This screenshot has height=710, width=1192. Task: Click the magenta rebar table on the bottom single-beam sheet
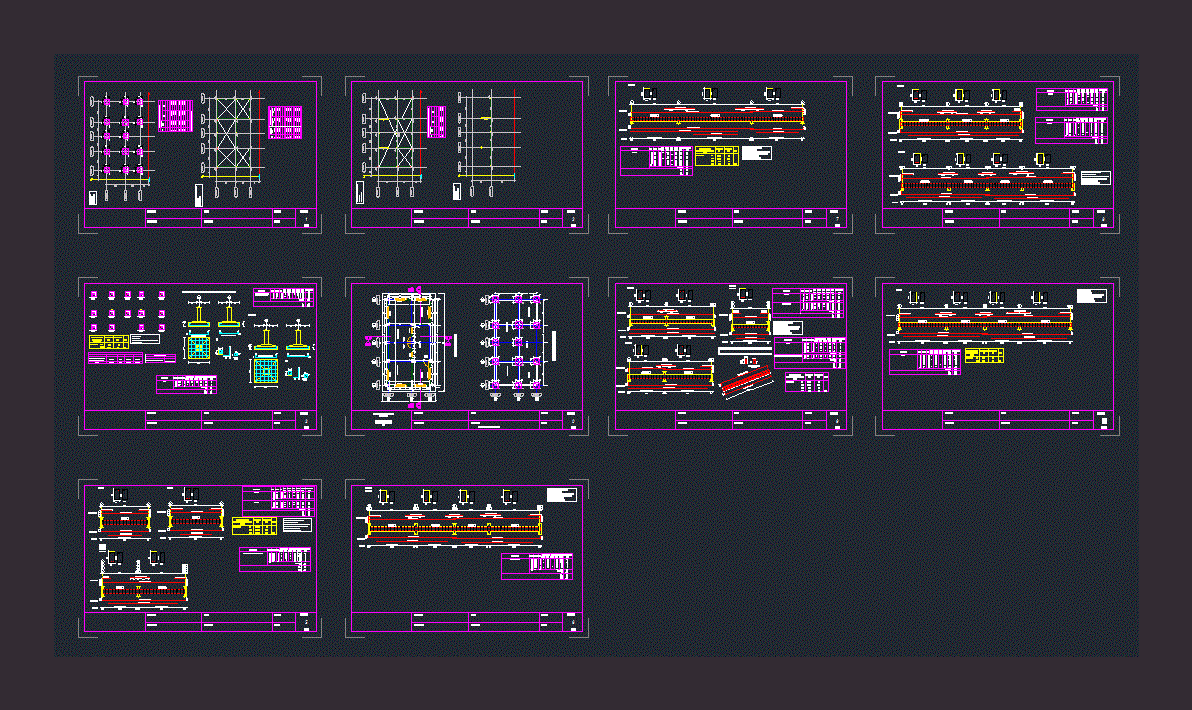point(537,567)
